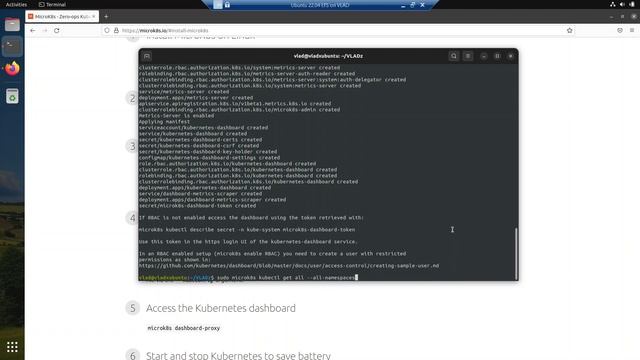
Task: Open the Terminal app menu in top bar
Action: tap(52, 4)
